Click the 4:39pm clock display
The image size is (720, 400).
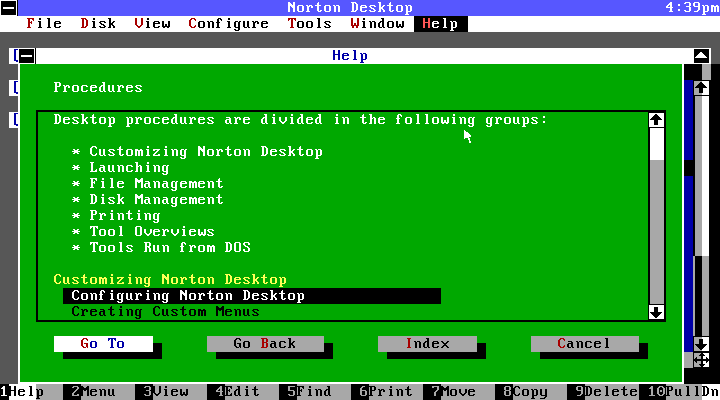coord(692,8)
